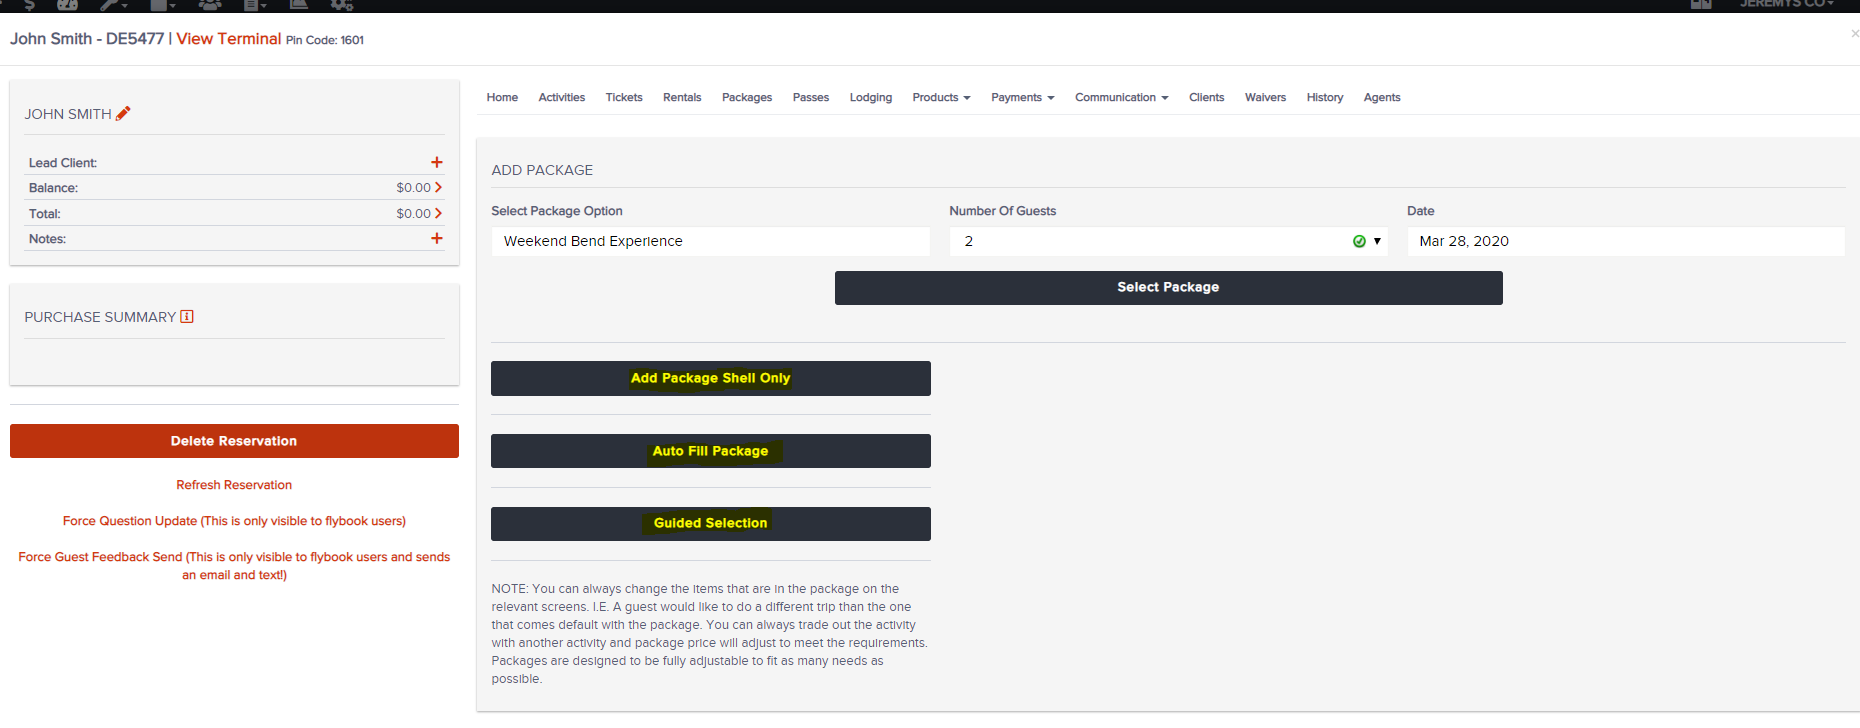The height and width of the screenshot is (728, 1860).
Task: Open the users group icon in top bar
Action: pyautogui.click(x=210, y=5)
